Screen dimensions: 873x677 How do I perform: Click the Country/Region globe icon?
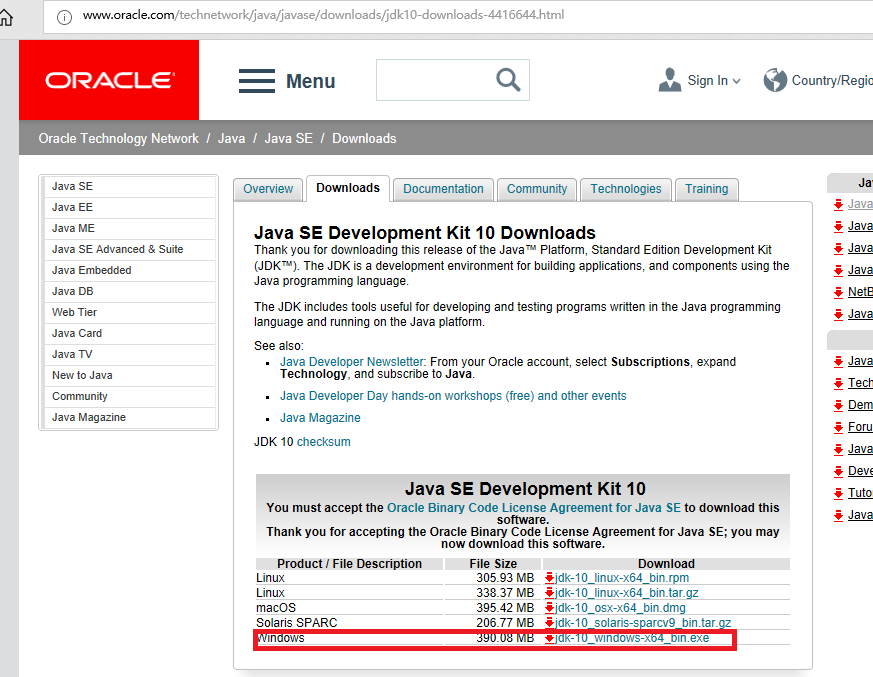click(776, 79)
